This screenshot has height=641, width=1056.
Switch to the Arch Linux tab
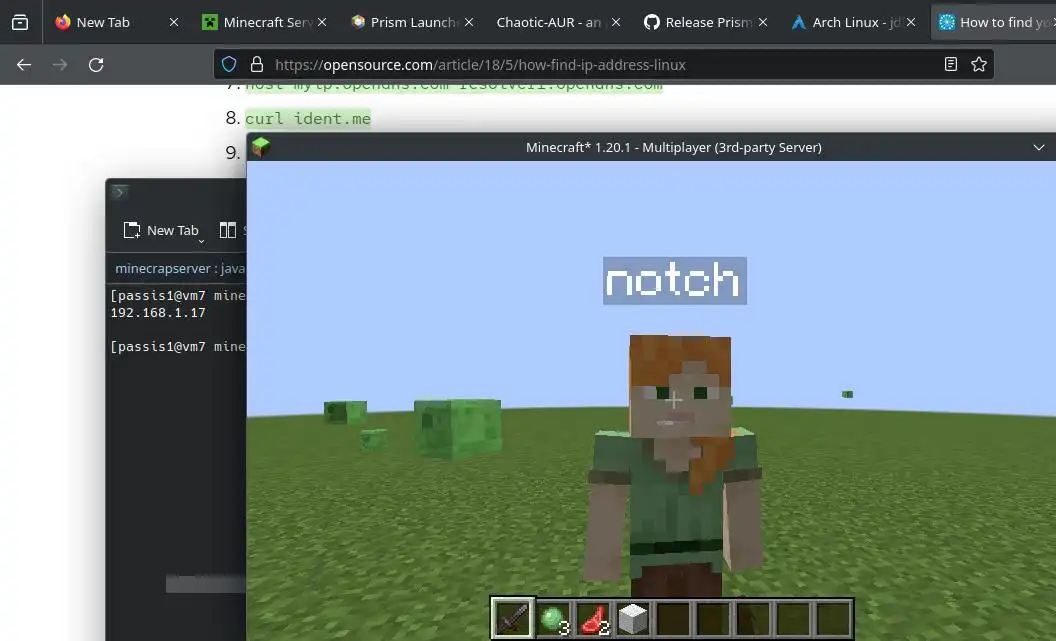(x=853, y=22)
